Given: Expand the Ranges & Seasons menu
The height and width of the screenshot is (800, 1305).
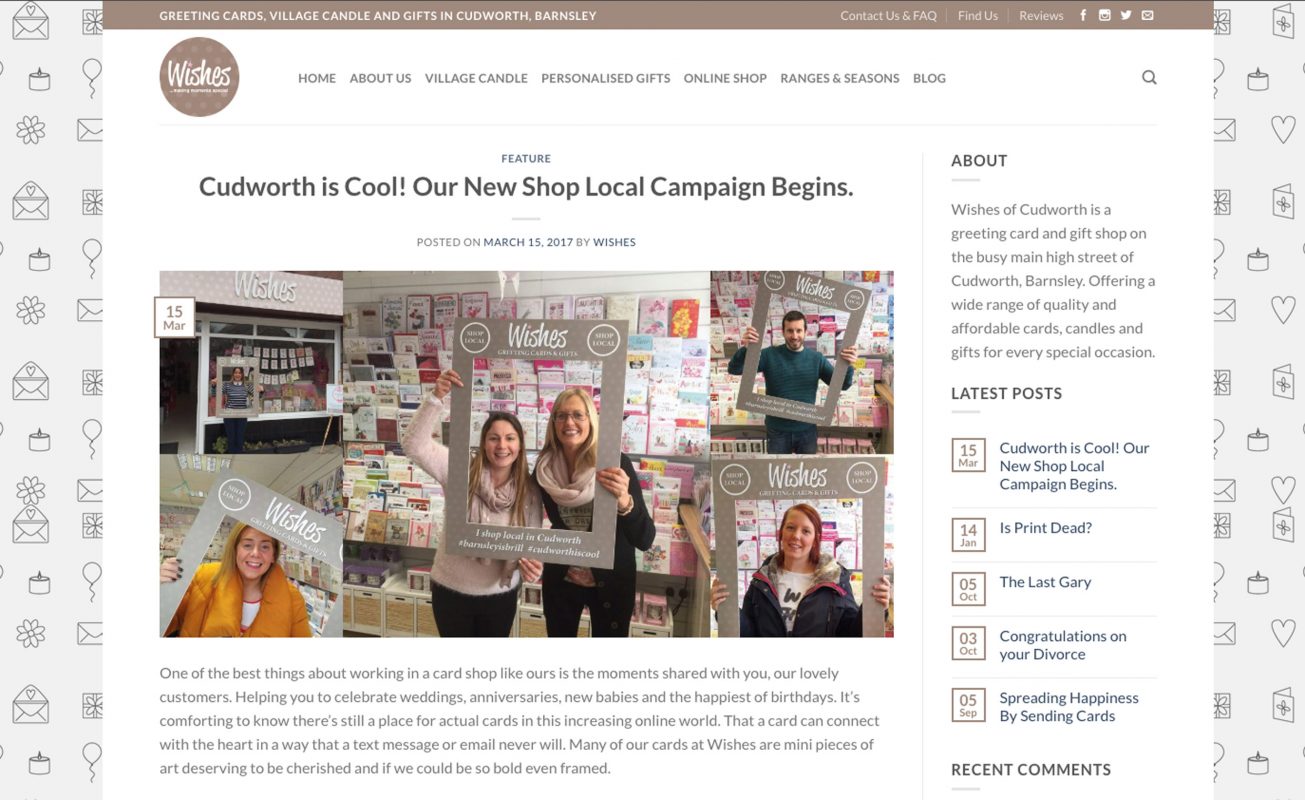Looking at the screenshot, I should click(x=840, y=78).
